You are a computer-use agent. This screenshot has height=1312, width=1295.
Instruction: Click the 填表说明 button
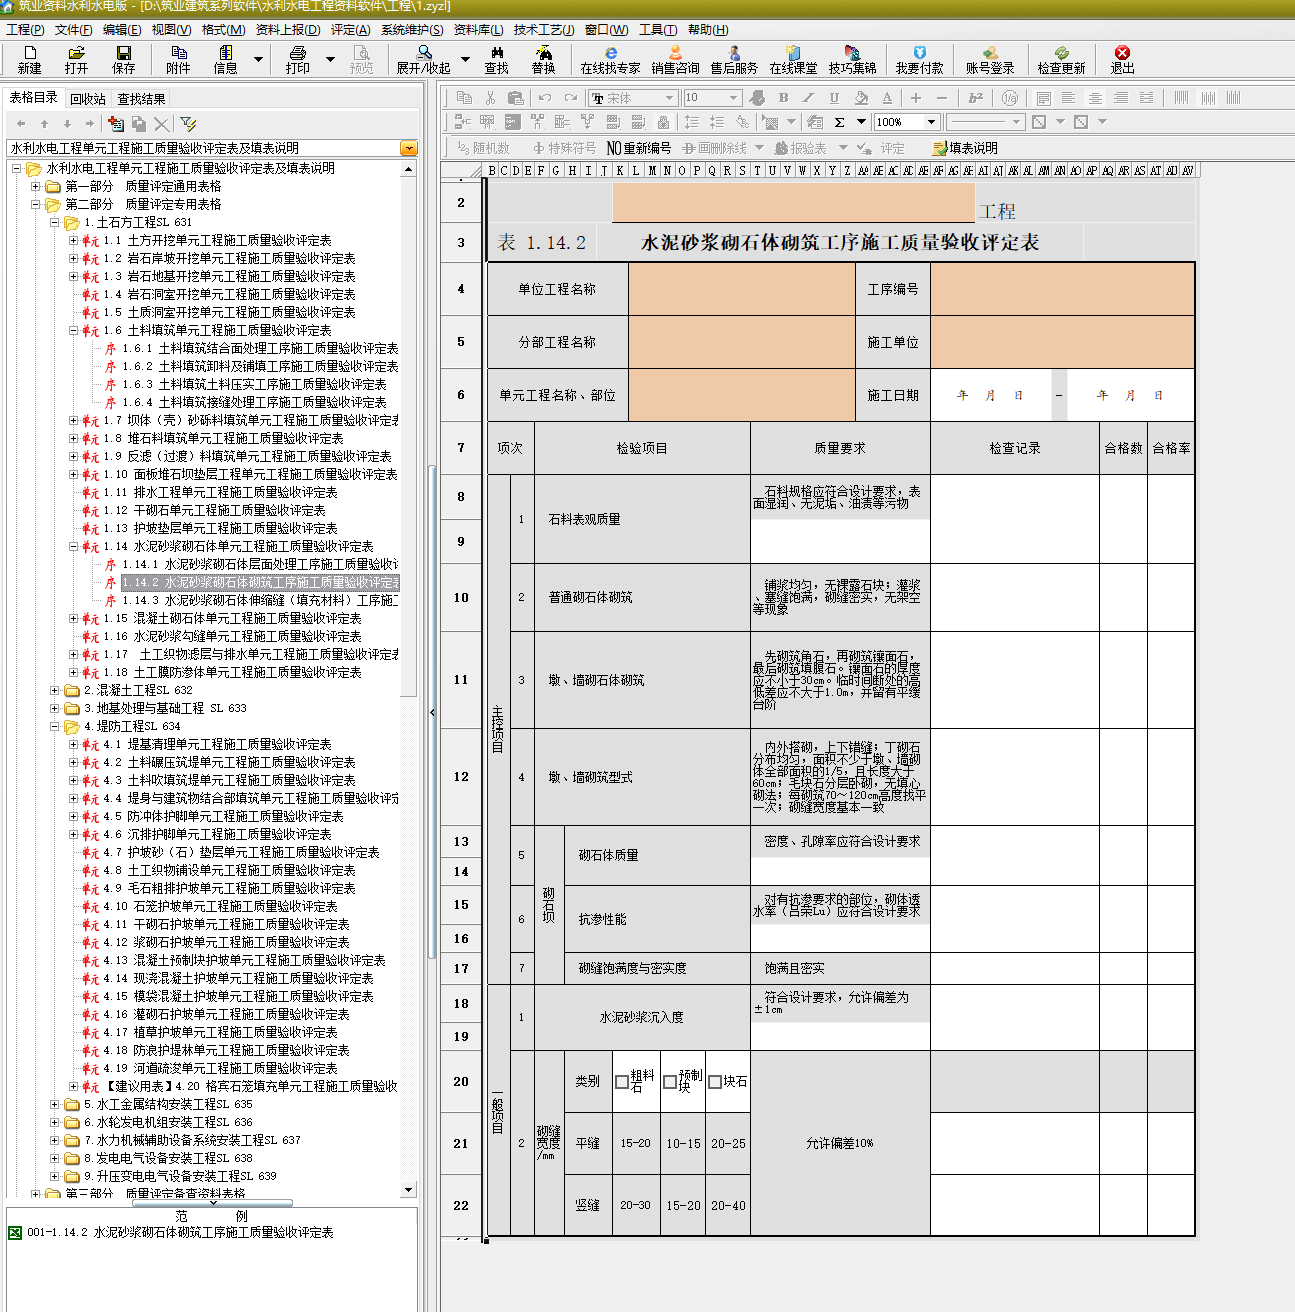coord(965,148)
